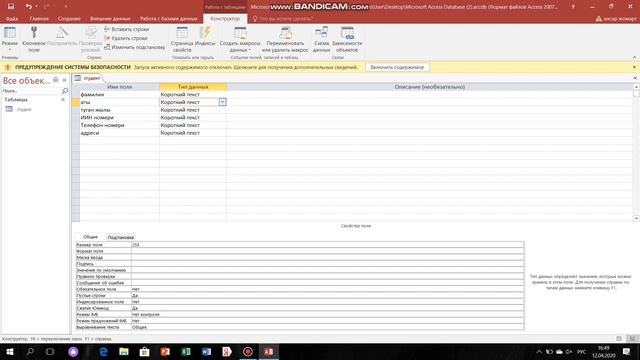The image size is (640, 360).
Task: Open Microsoft Edge from taskbar
Action: tap(103, 351)
